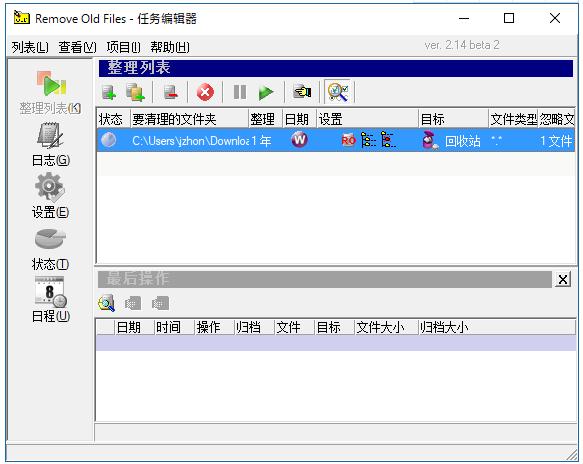Open the 日志 log sidebar section

(51, 145)
